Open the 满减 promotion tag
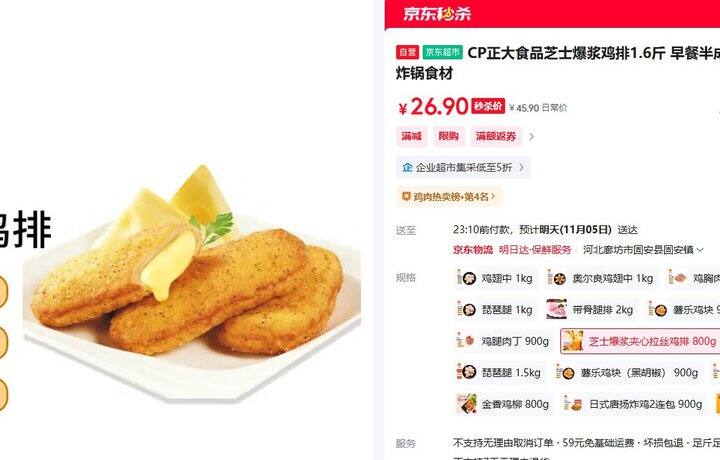The width and height of the screenshot is (720, 460). [x=411, y=136]
